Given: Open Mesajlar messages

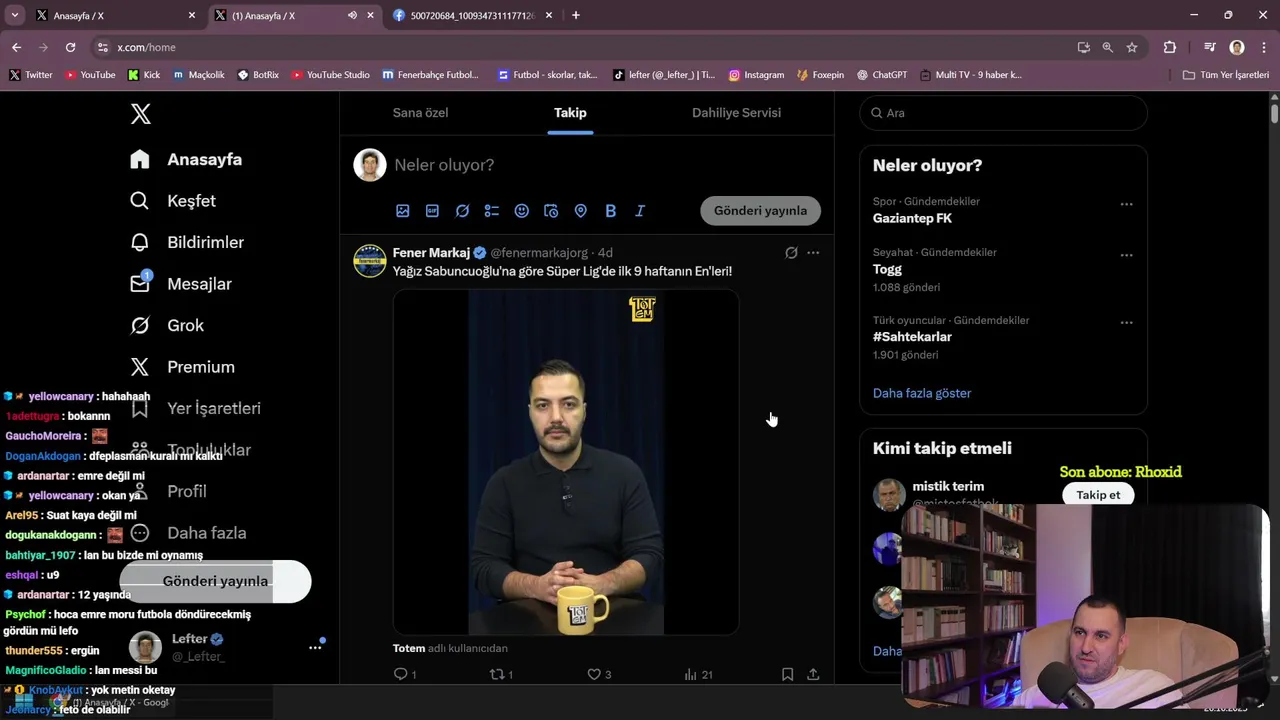Looking at the screenshot, I should pyautogui.click(x=181, y=284).
